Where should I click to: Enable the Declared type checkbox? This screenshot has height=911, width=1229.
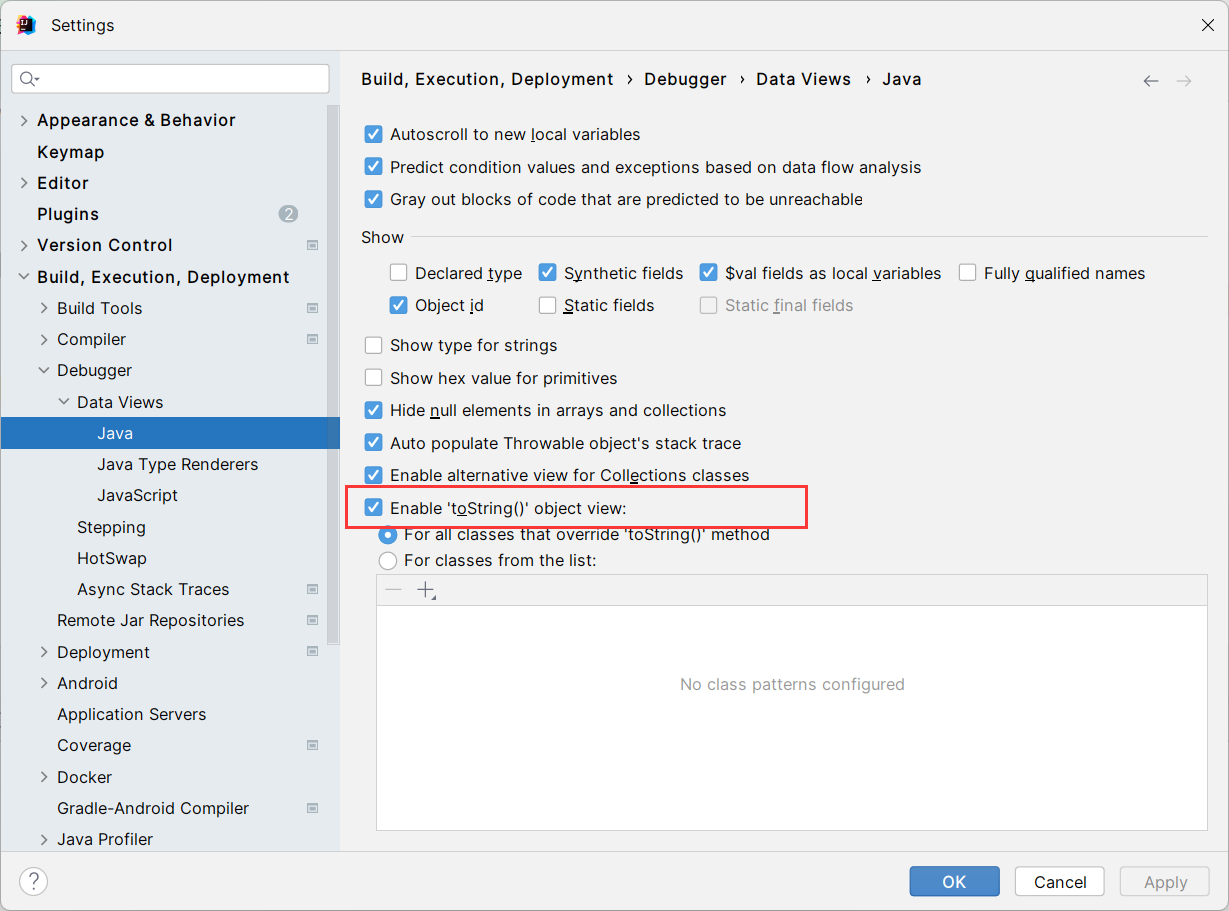pyautogui.click(x=399, y=273)
